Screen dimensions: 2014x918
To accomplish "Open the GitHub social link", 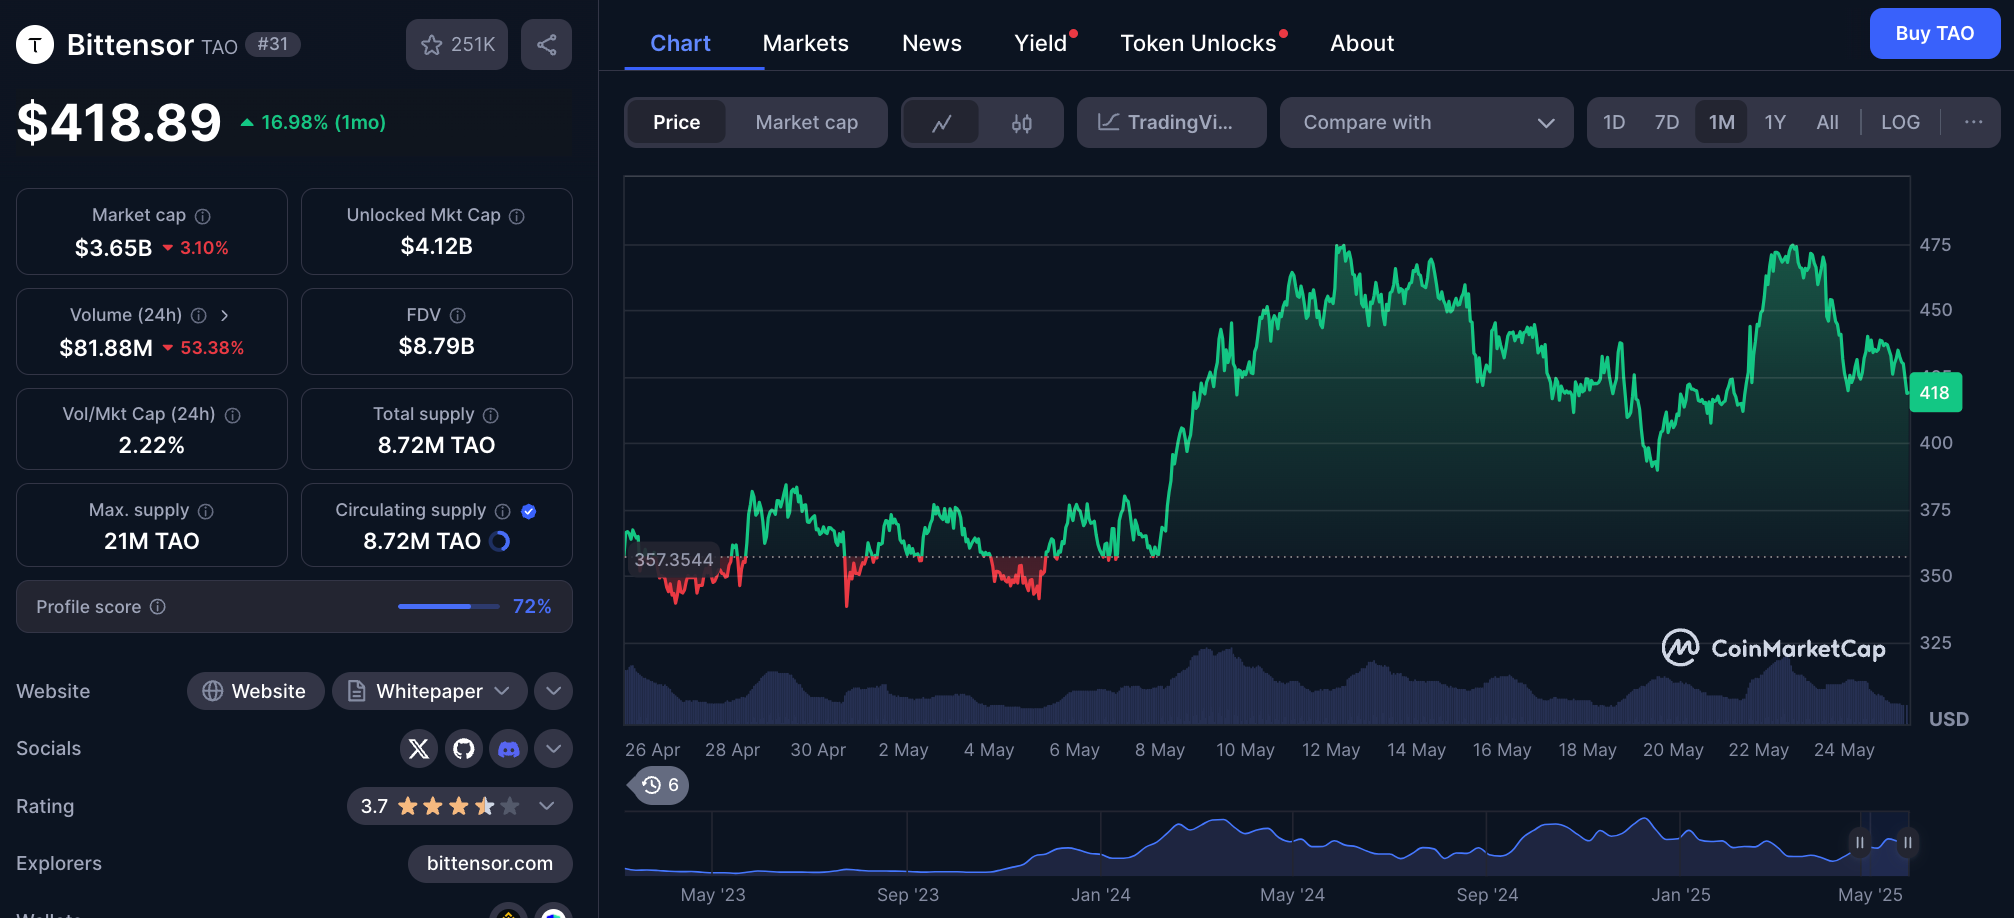I will (x=464, y=748).
